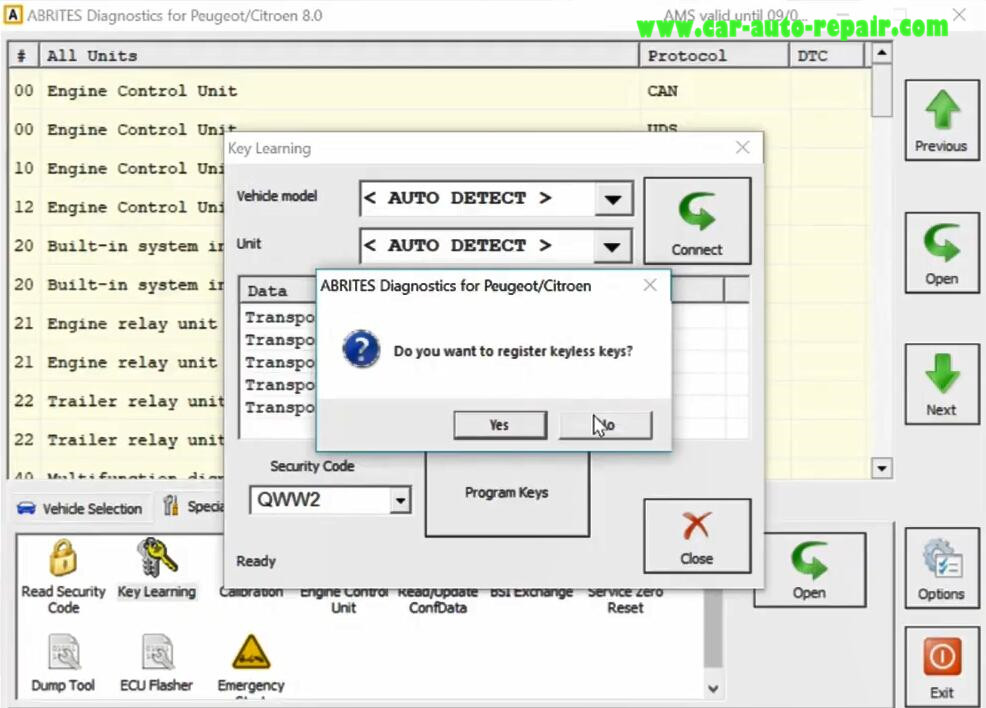Click the red X Close button

tap(697, 536)
